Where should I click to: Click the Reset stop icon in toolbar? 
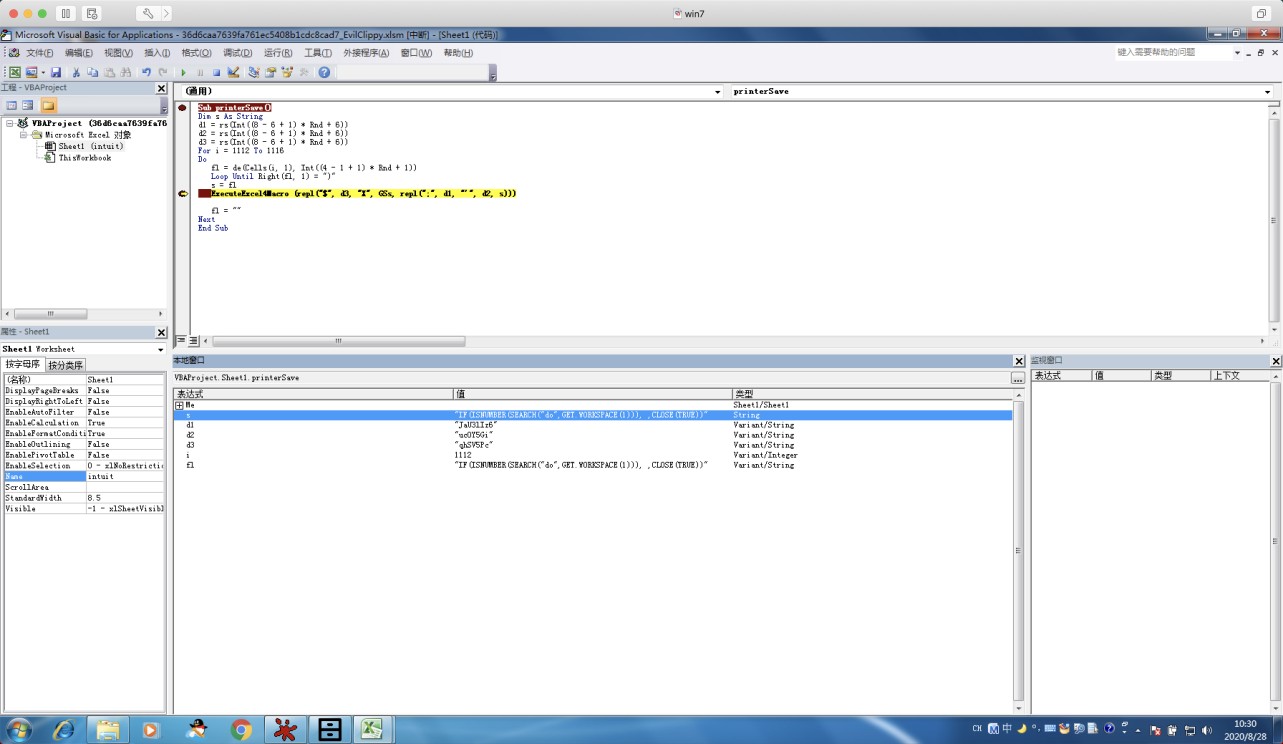[x=216, y=72]
